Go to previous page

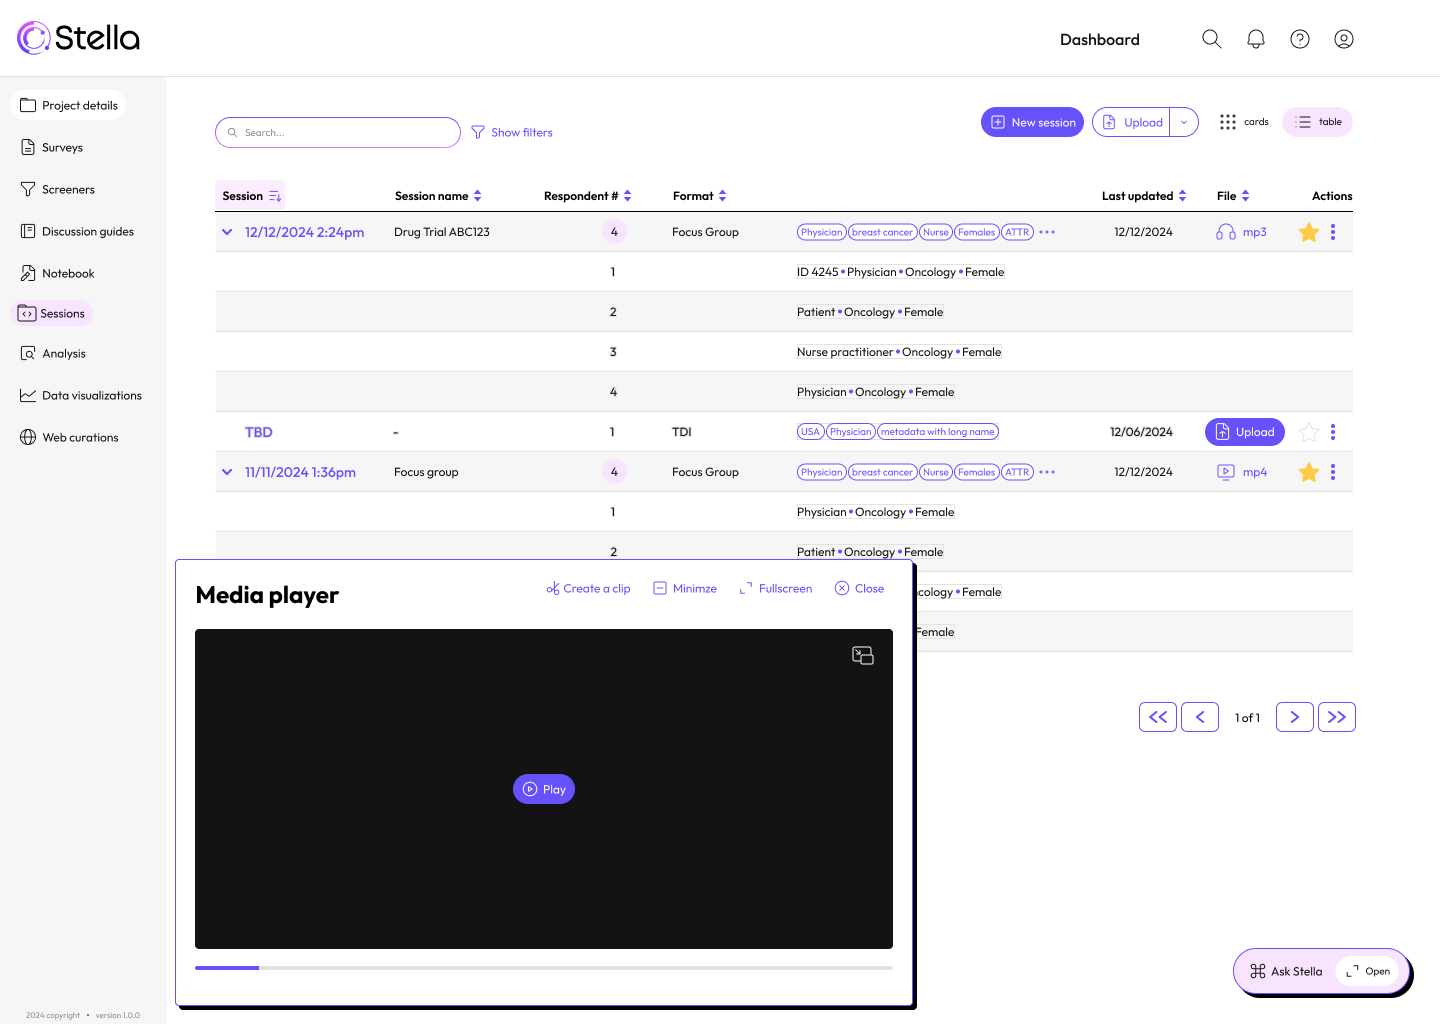tap(1200, 717)
